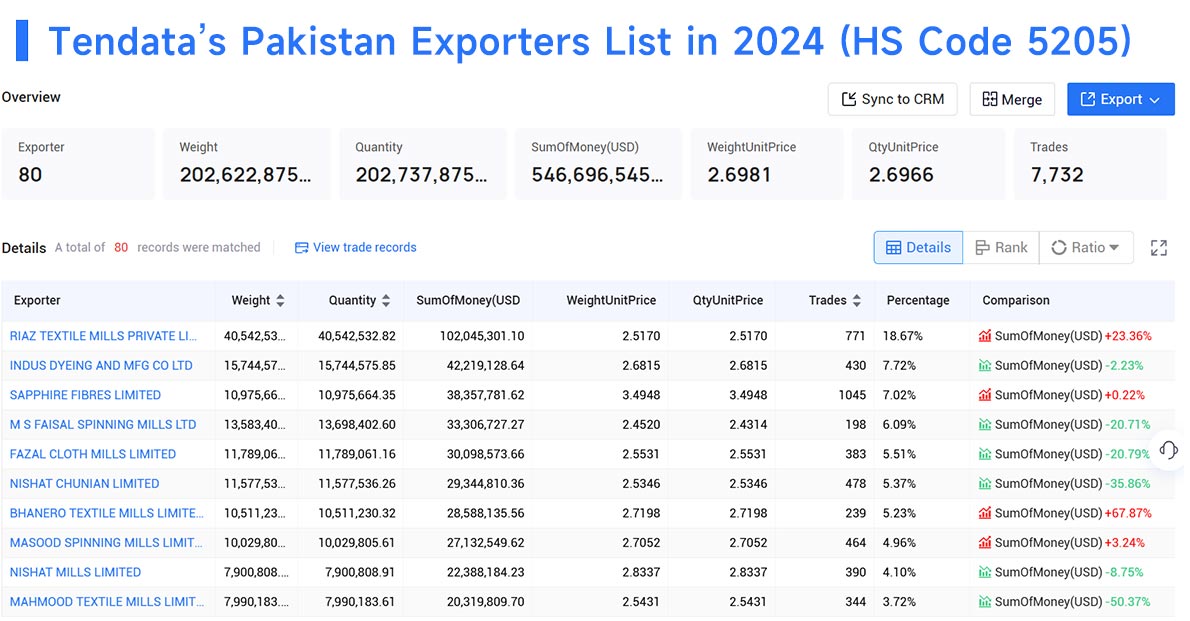The image size is (1190, 621).
Task: Open the RIAZ TEXTILE MILLS exporter link
Action: 104,336
